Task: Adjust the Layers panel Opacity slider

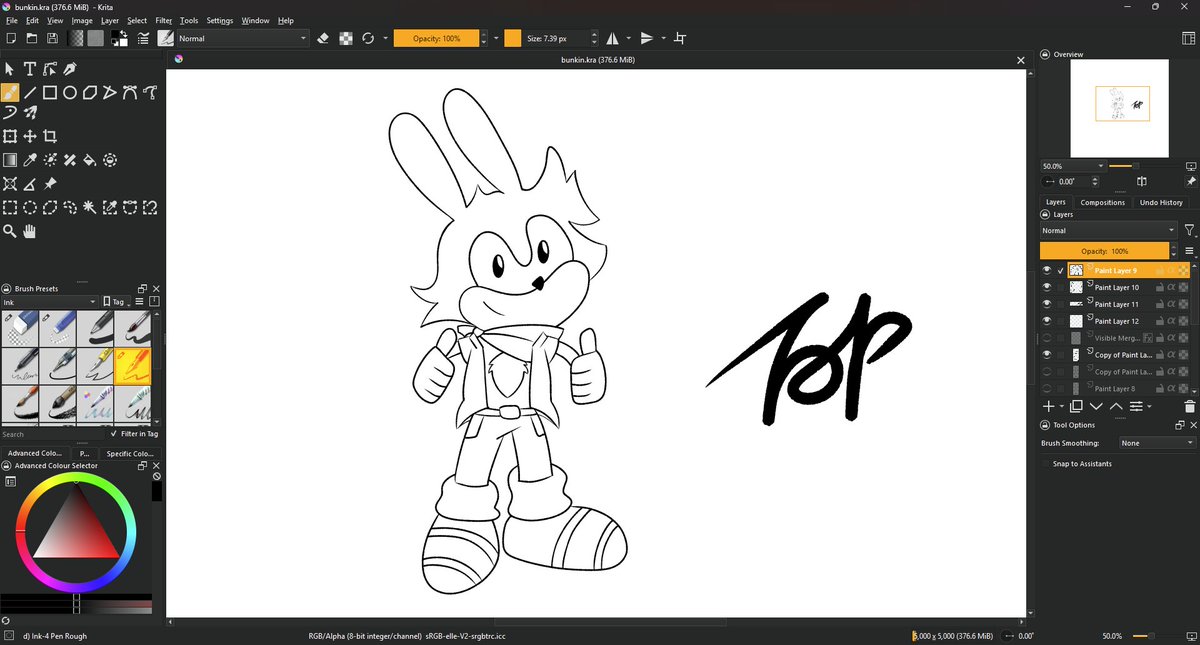Action: 1105,251
